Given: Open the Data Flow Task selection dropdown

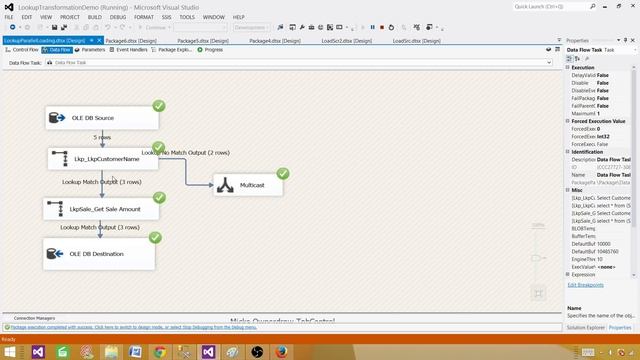Looking at the screenshot, I should [549, 62].
